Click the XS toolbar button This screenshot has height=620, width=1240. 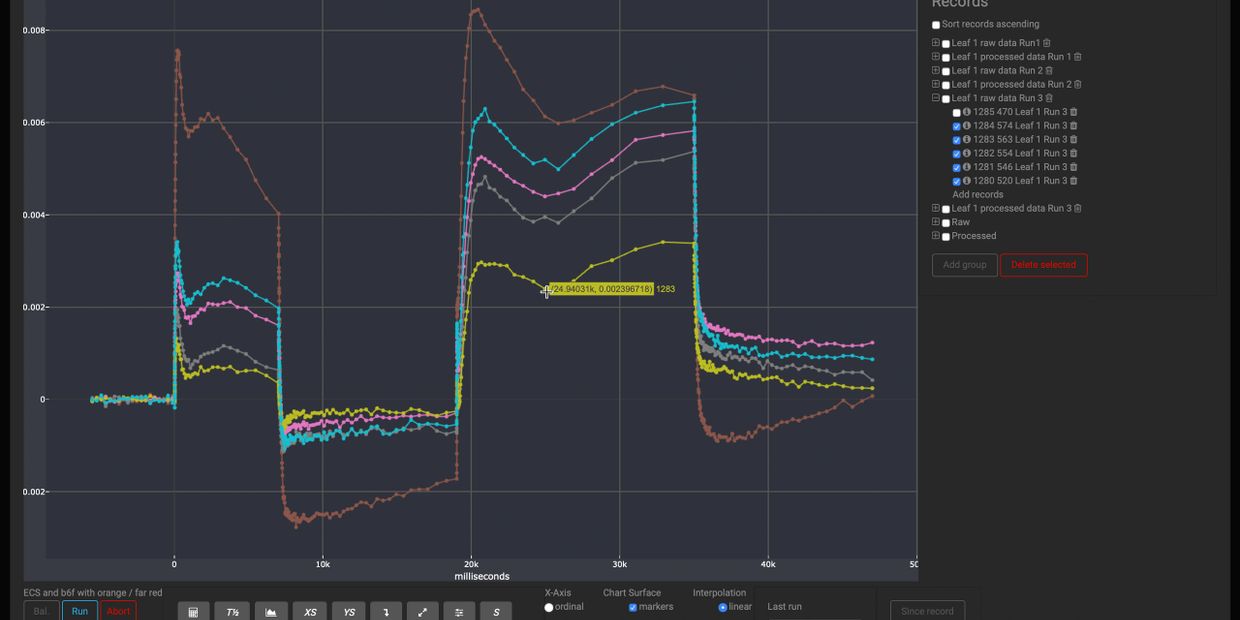click(309, 612)
